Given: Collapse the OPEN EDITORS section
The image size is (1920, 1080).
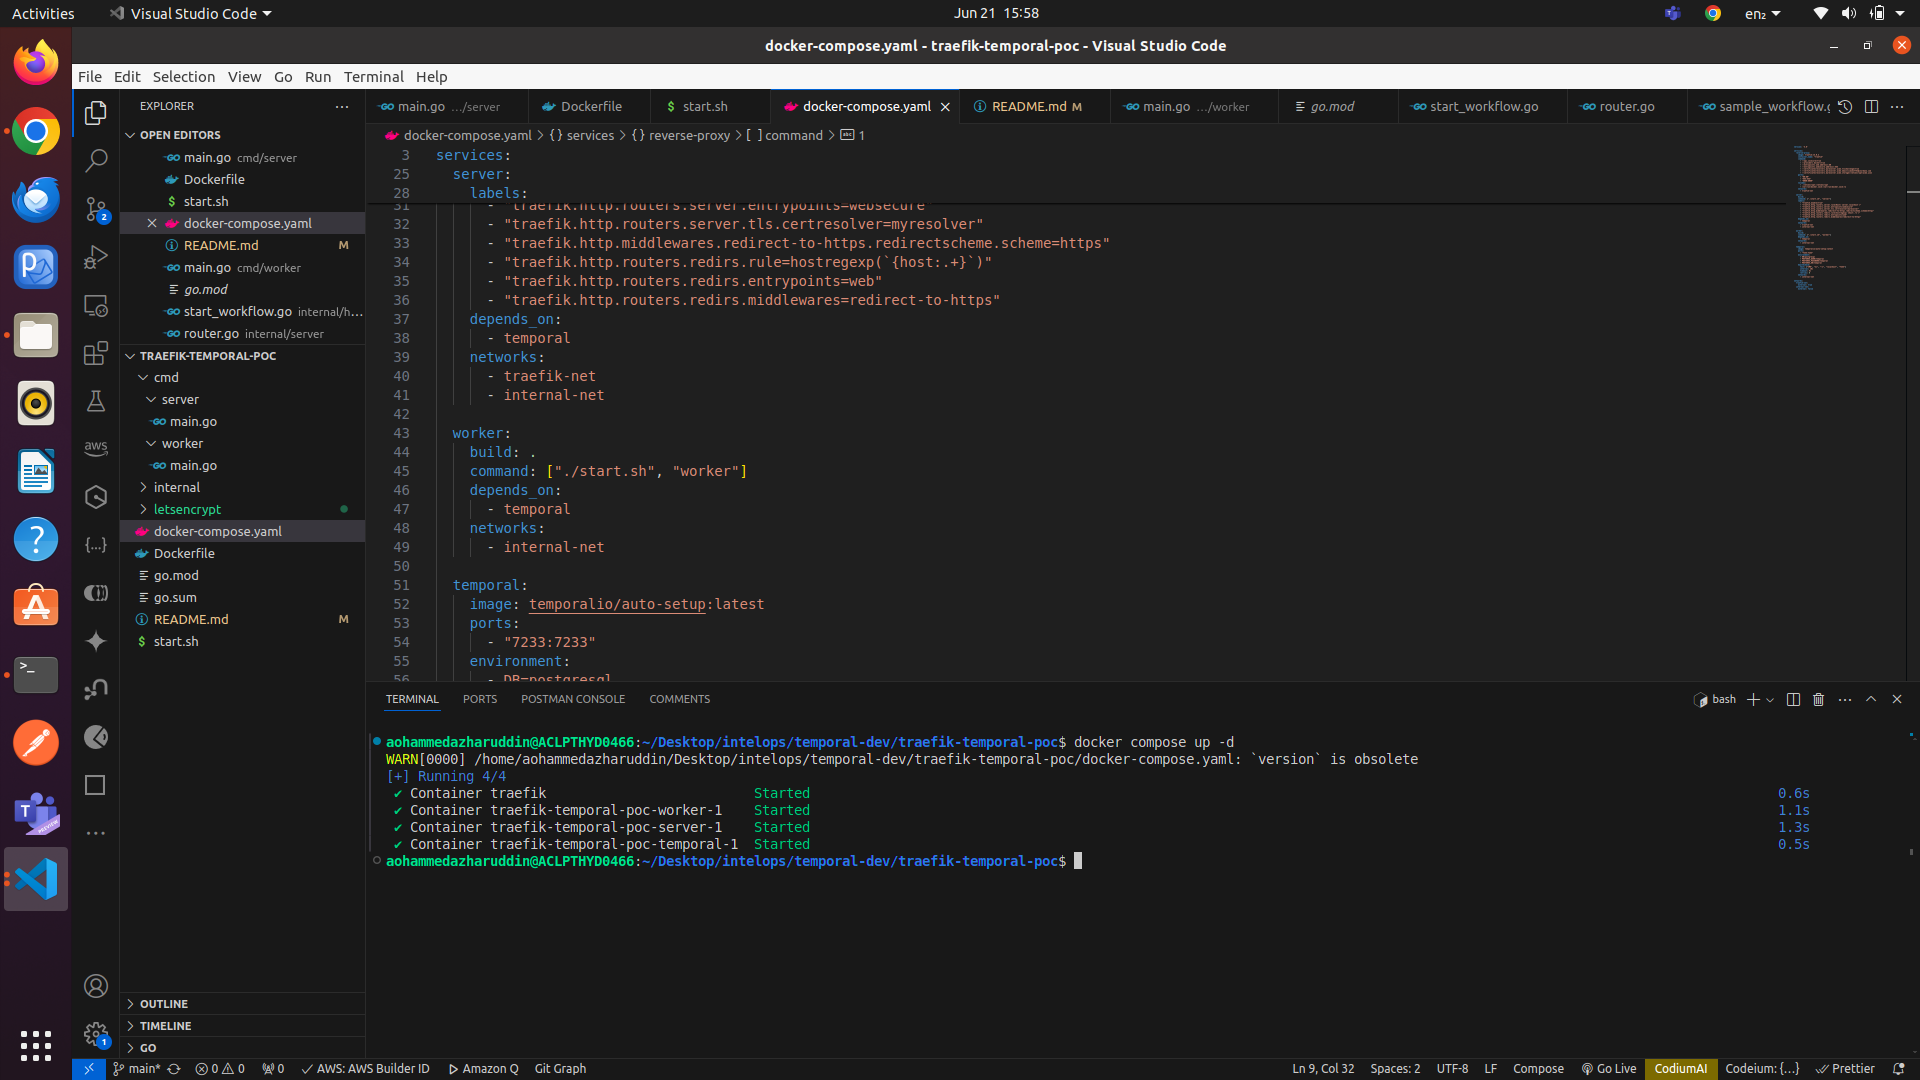Looking at the screenshot, I should (180, 134).
